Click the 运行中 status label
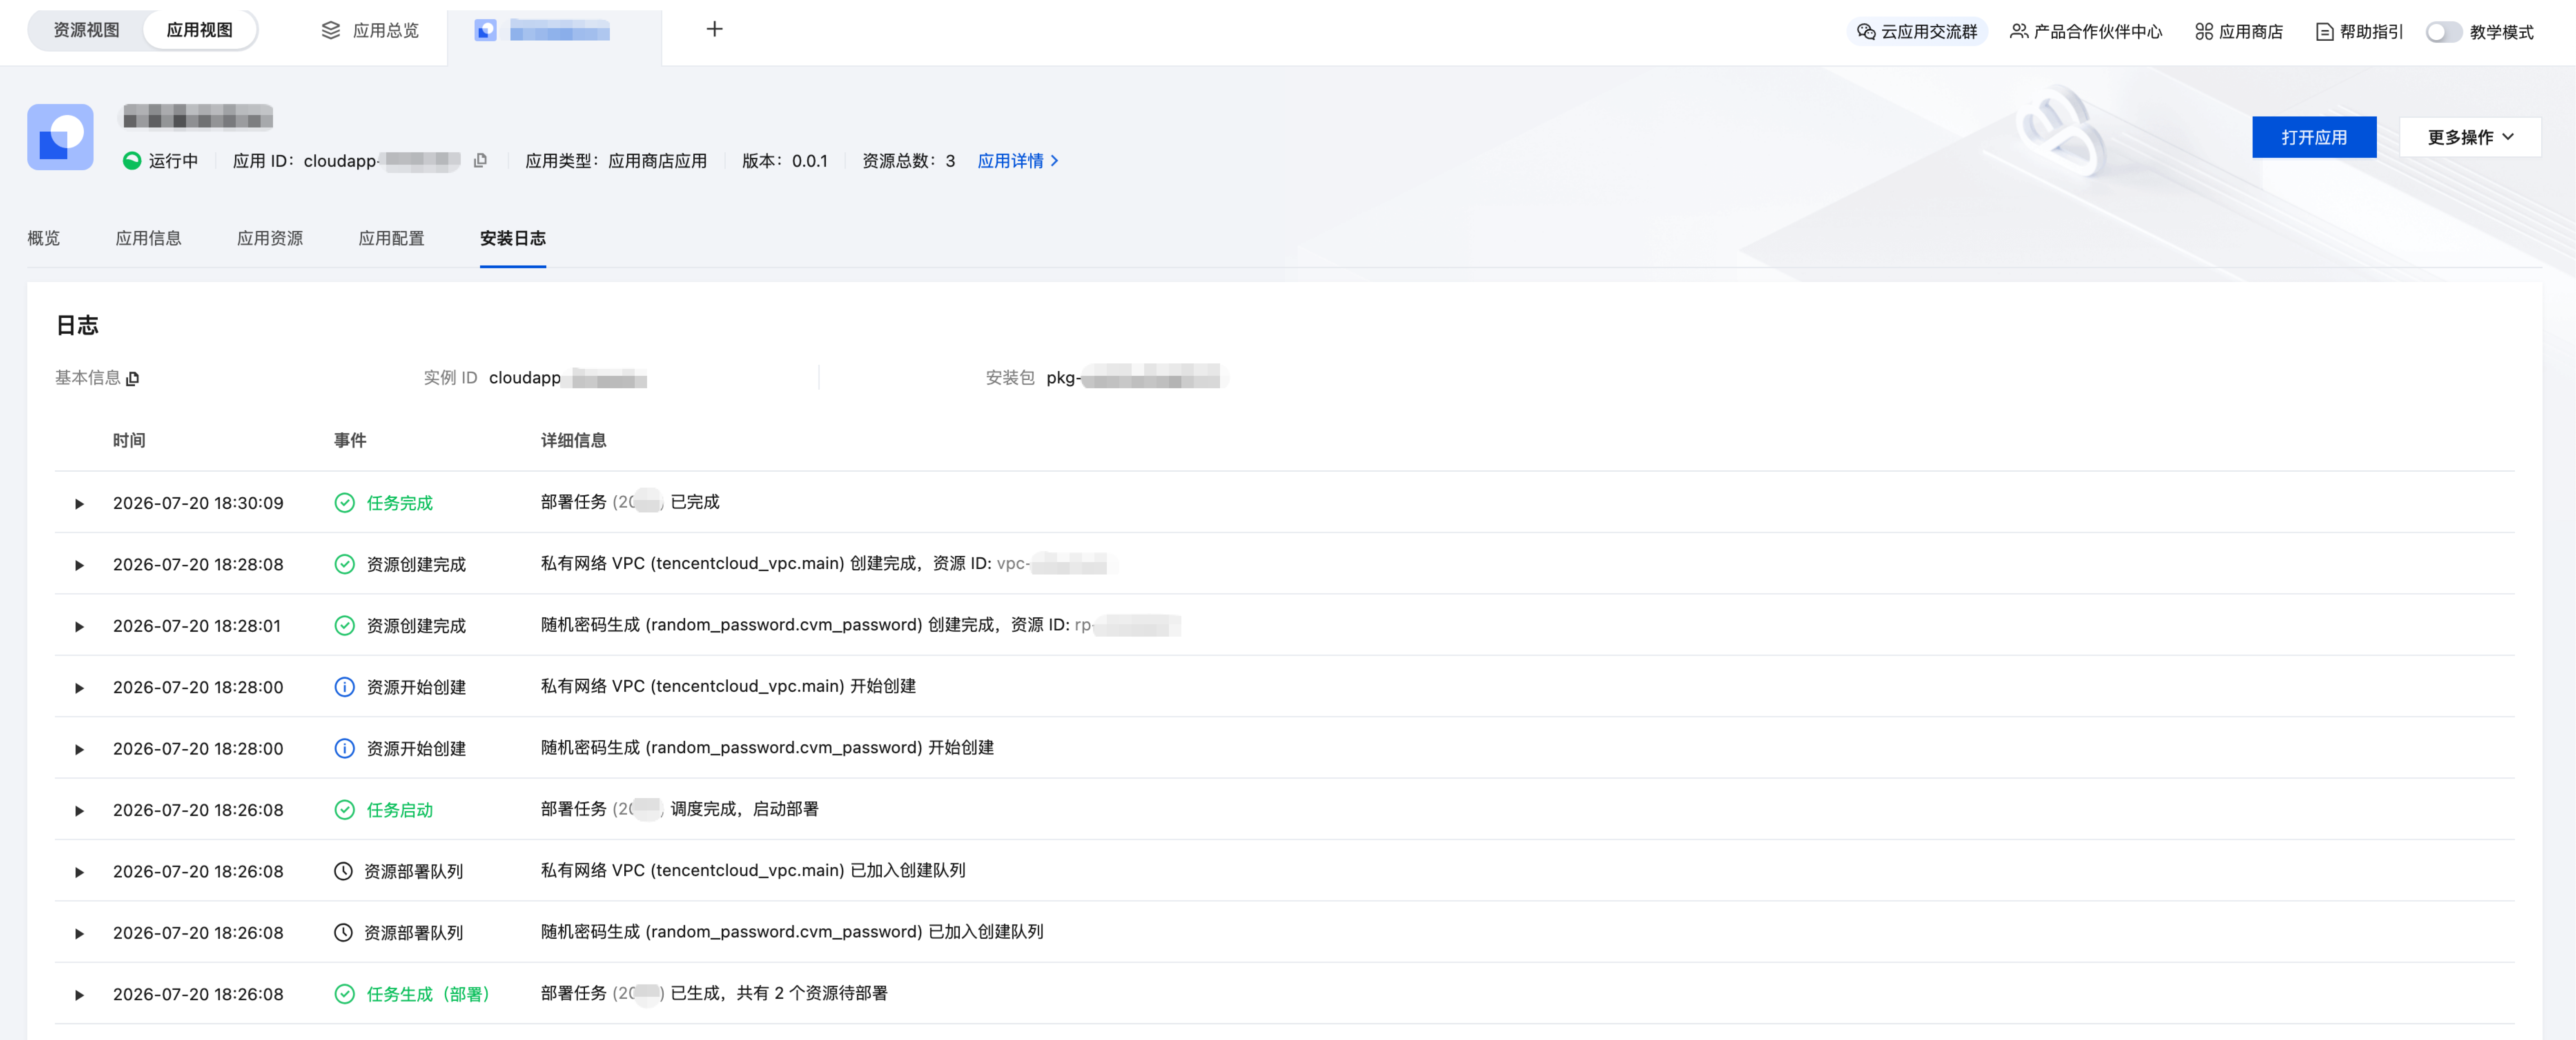This screenshot has width=2576, height=1040. 173,161
